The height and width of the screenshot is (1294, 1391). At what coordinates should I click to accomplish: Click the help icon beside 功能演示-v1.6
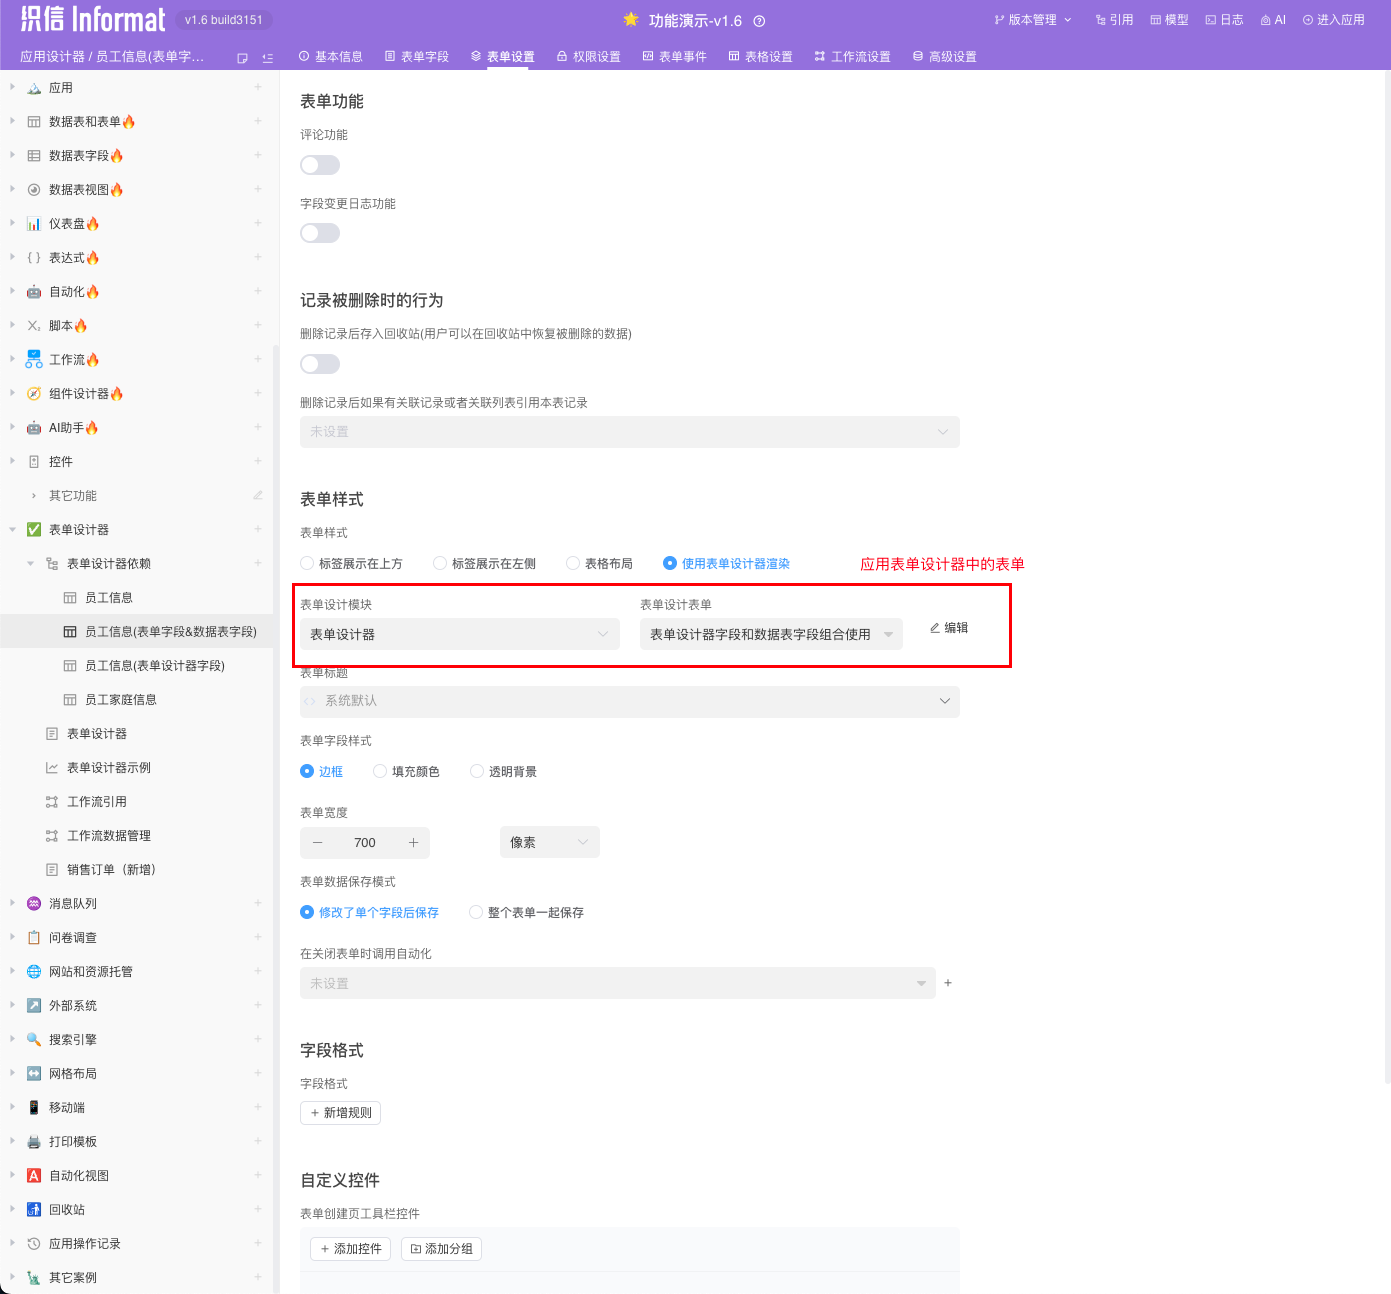tap(759, 21)
